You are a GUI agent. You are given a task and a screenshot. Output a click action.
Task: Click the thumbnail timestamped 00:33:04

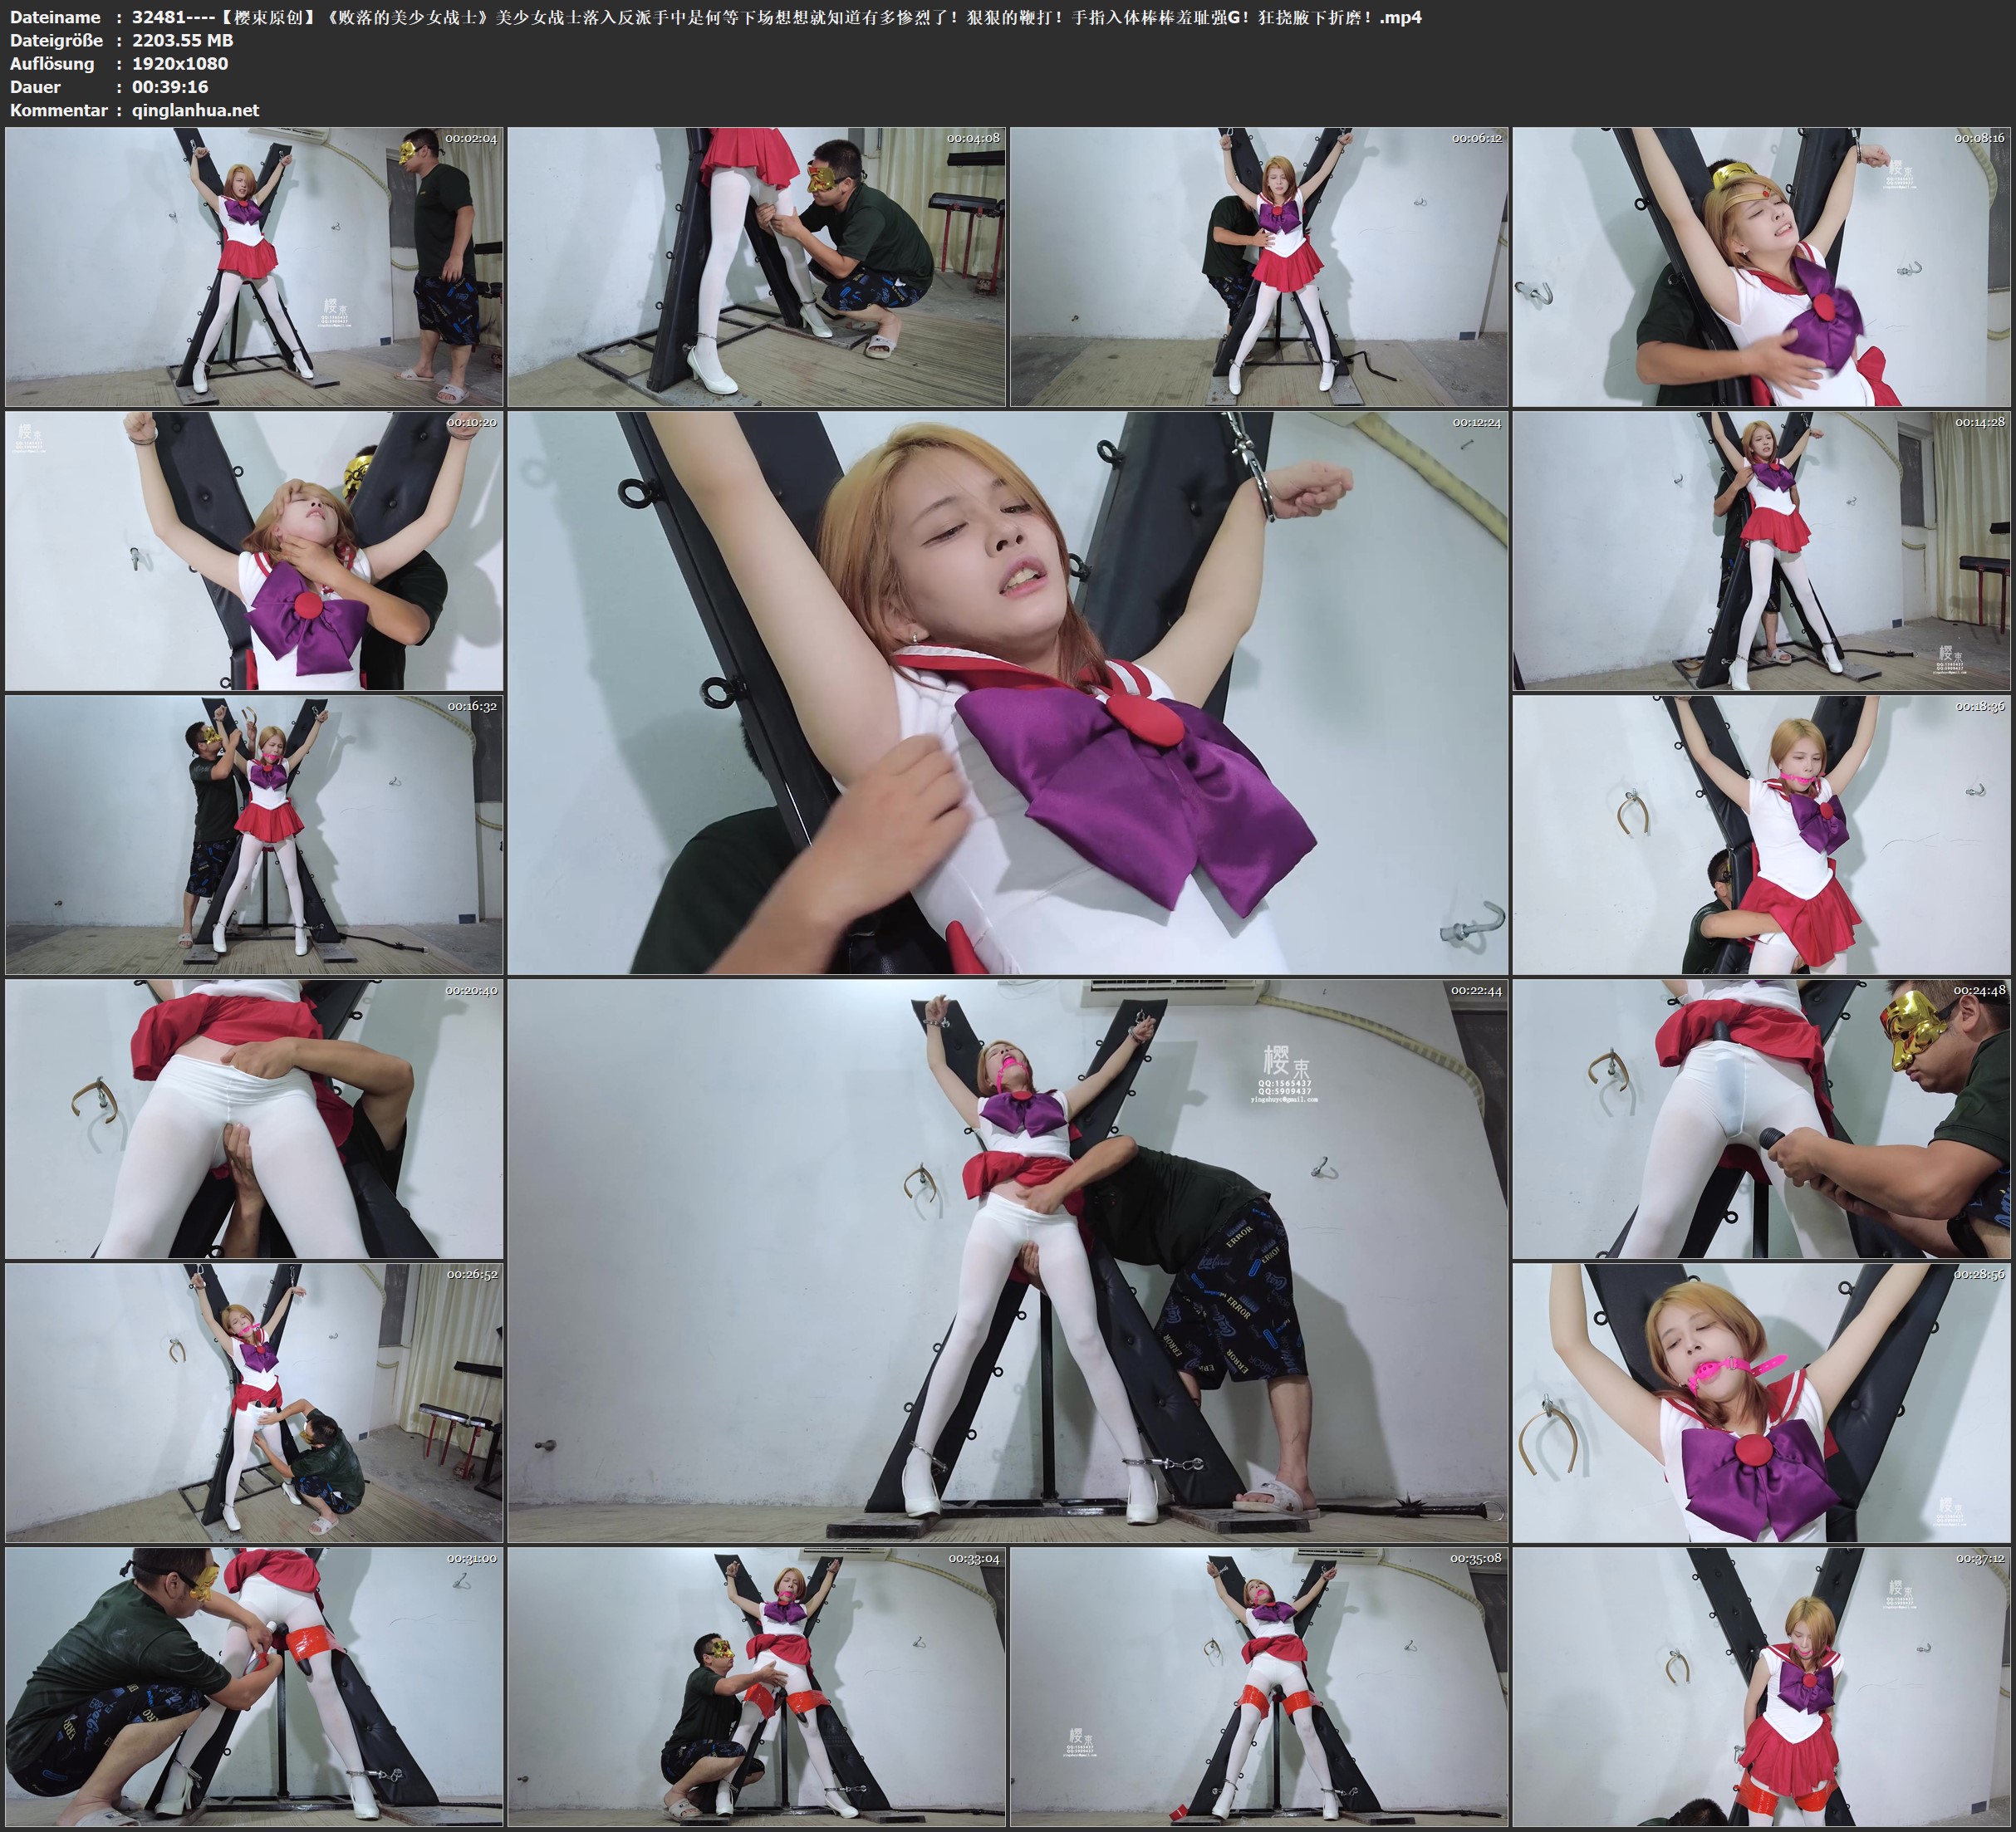click(756, 1687)
